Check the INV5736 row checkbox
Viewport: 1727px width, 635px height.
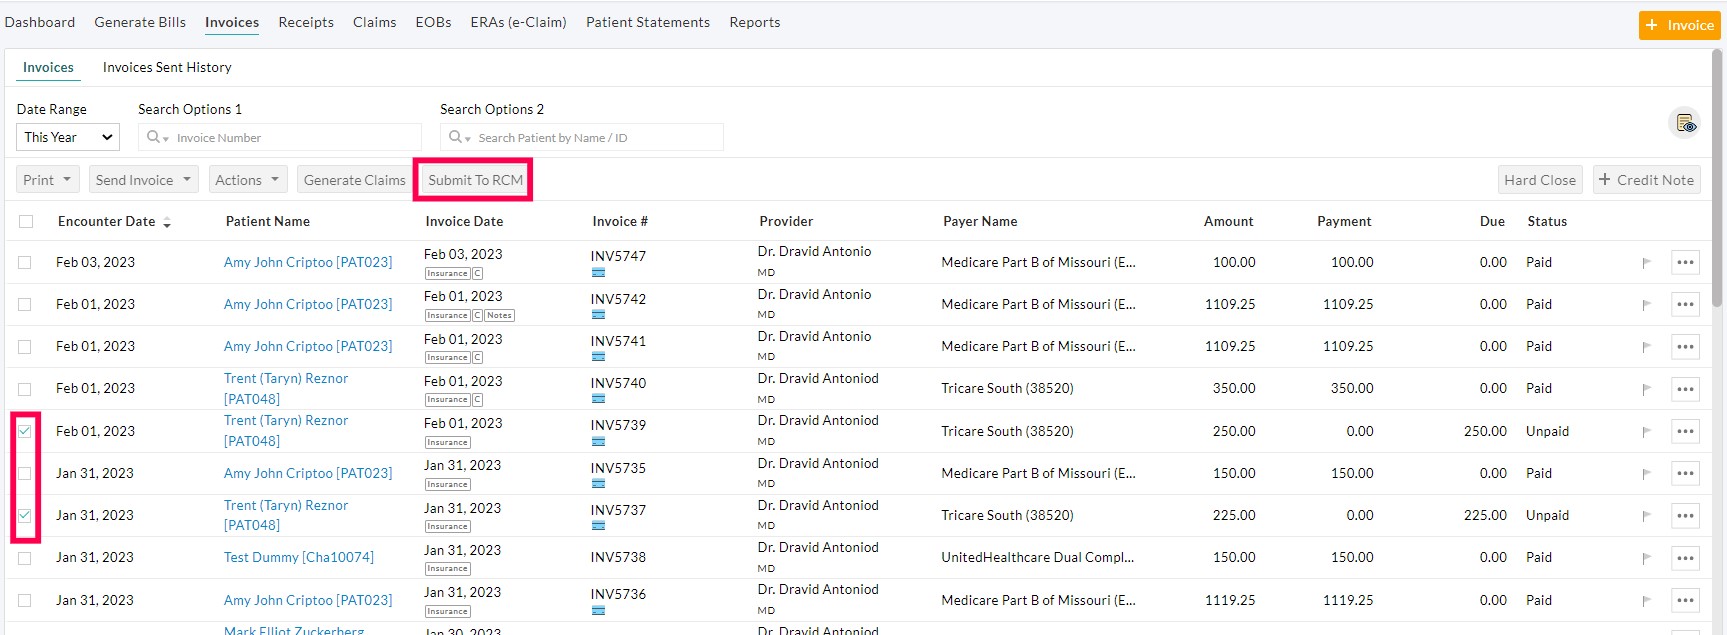(25, 601)
